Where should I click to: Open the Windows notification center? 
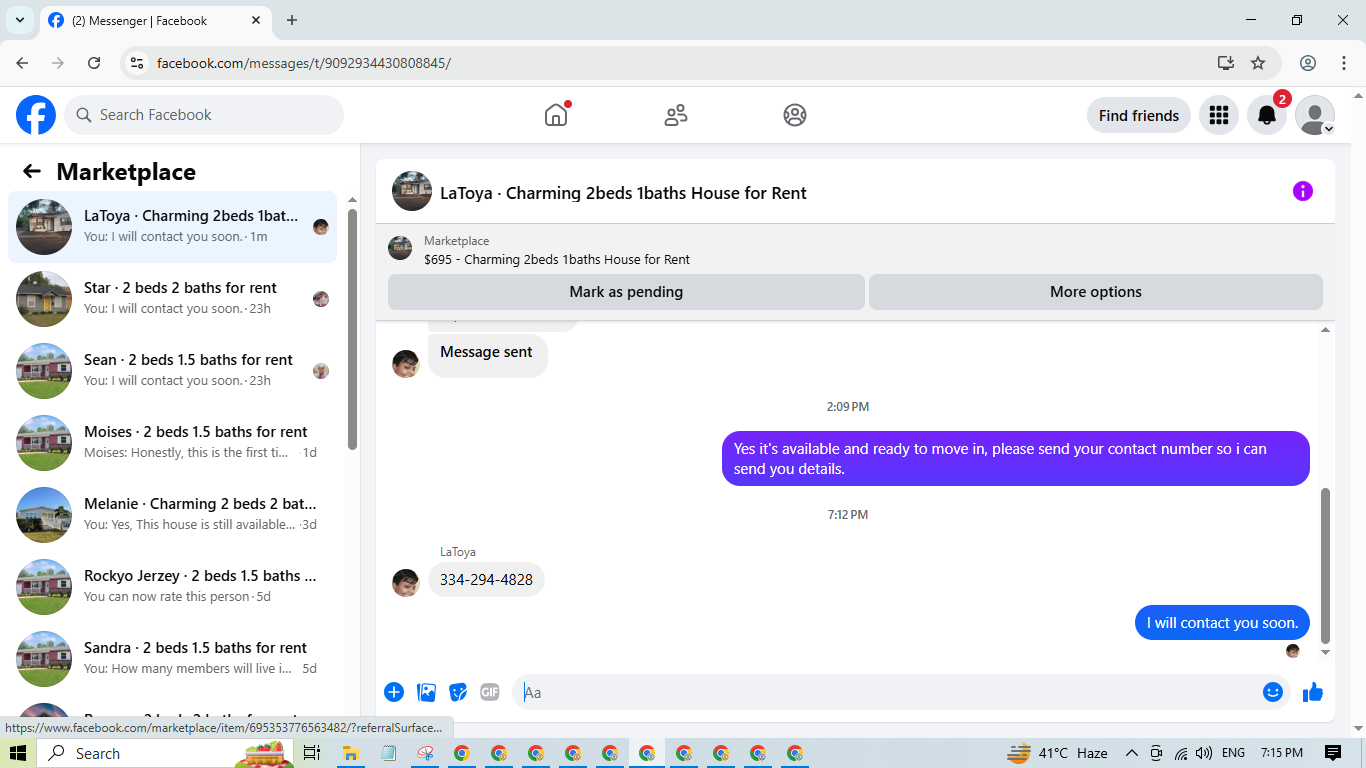point(1333,753)
